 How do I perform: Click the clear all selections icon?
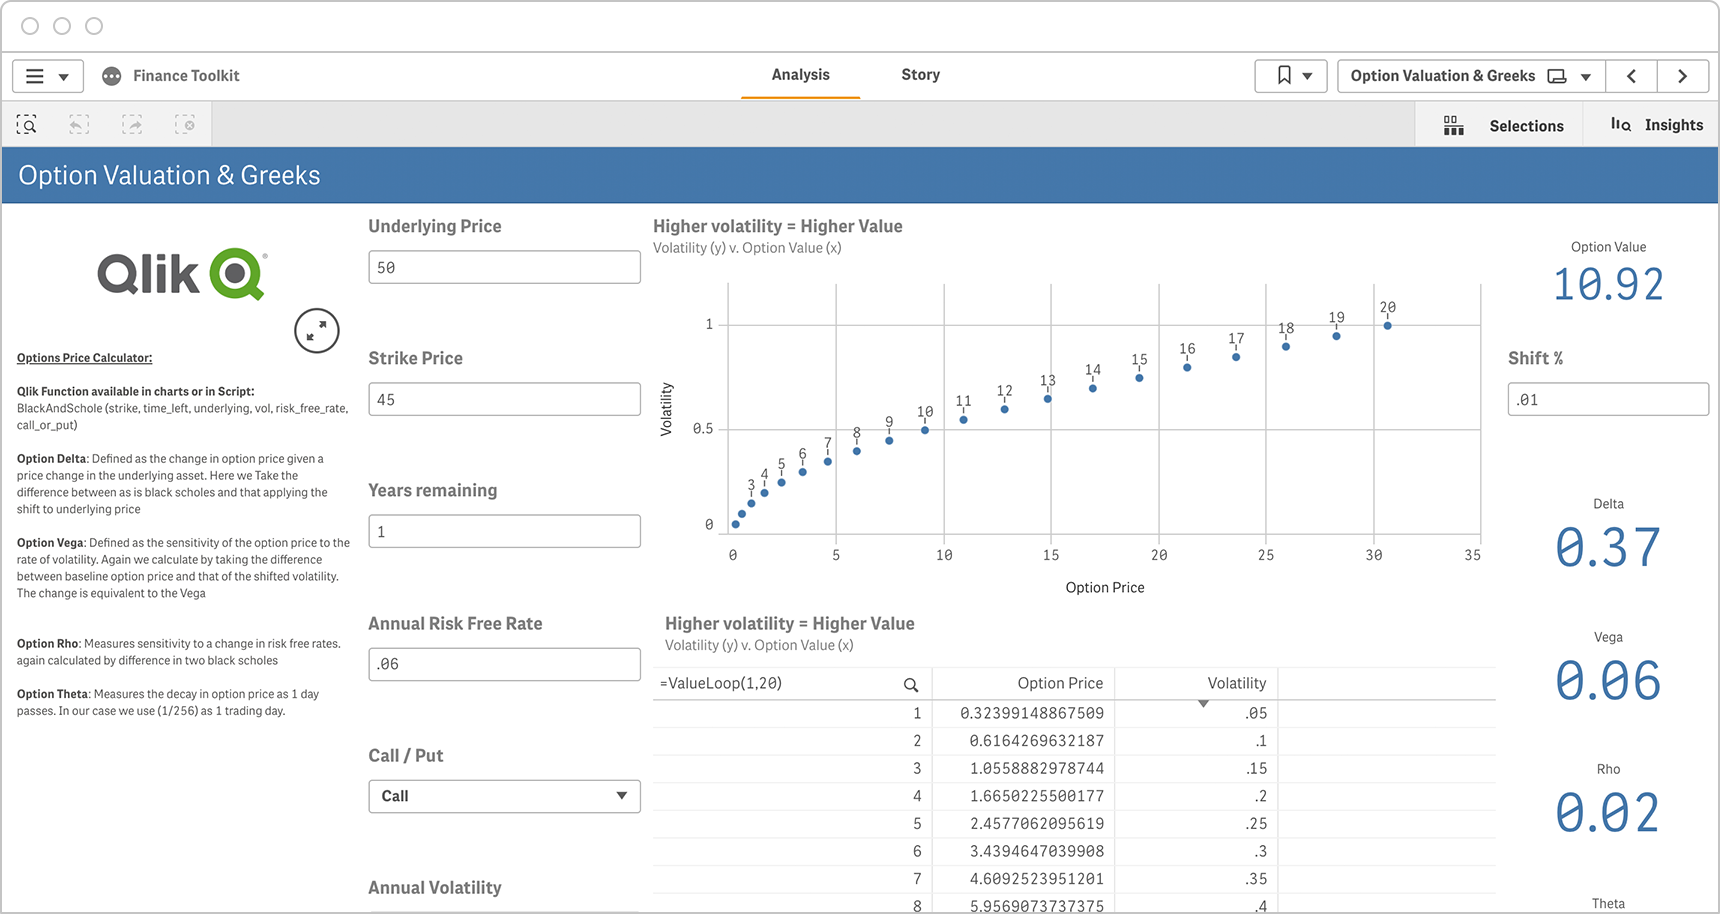(185, 125)
